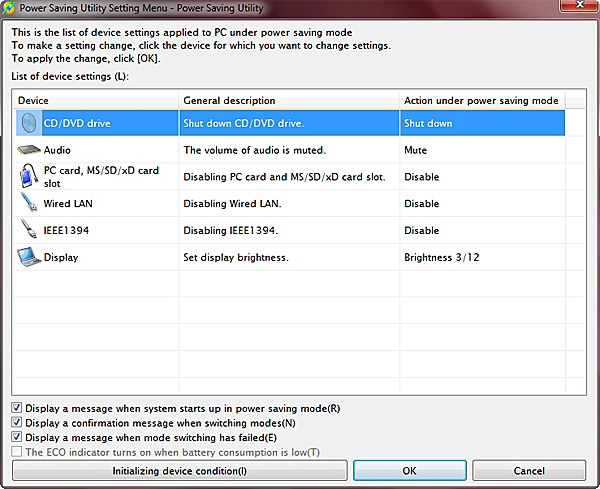Click the Device column header
The height and width of the screenshot is (489, 600).
96,100
